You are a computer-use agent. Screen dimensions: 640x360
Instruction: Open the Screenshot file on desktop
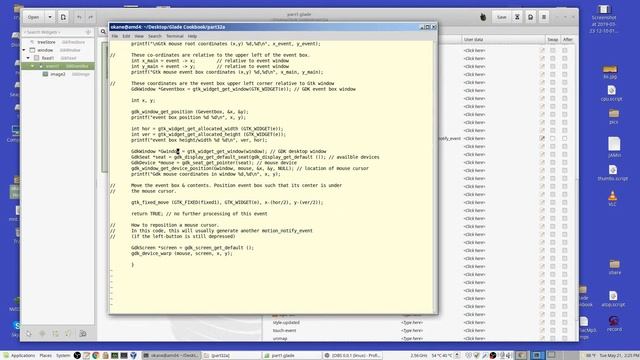click(x=604, y=19)
